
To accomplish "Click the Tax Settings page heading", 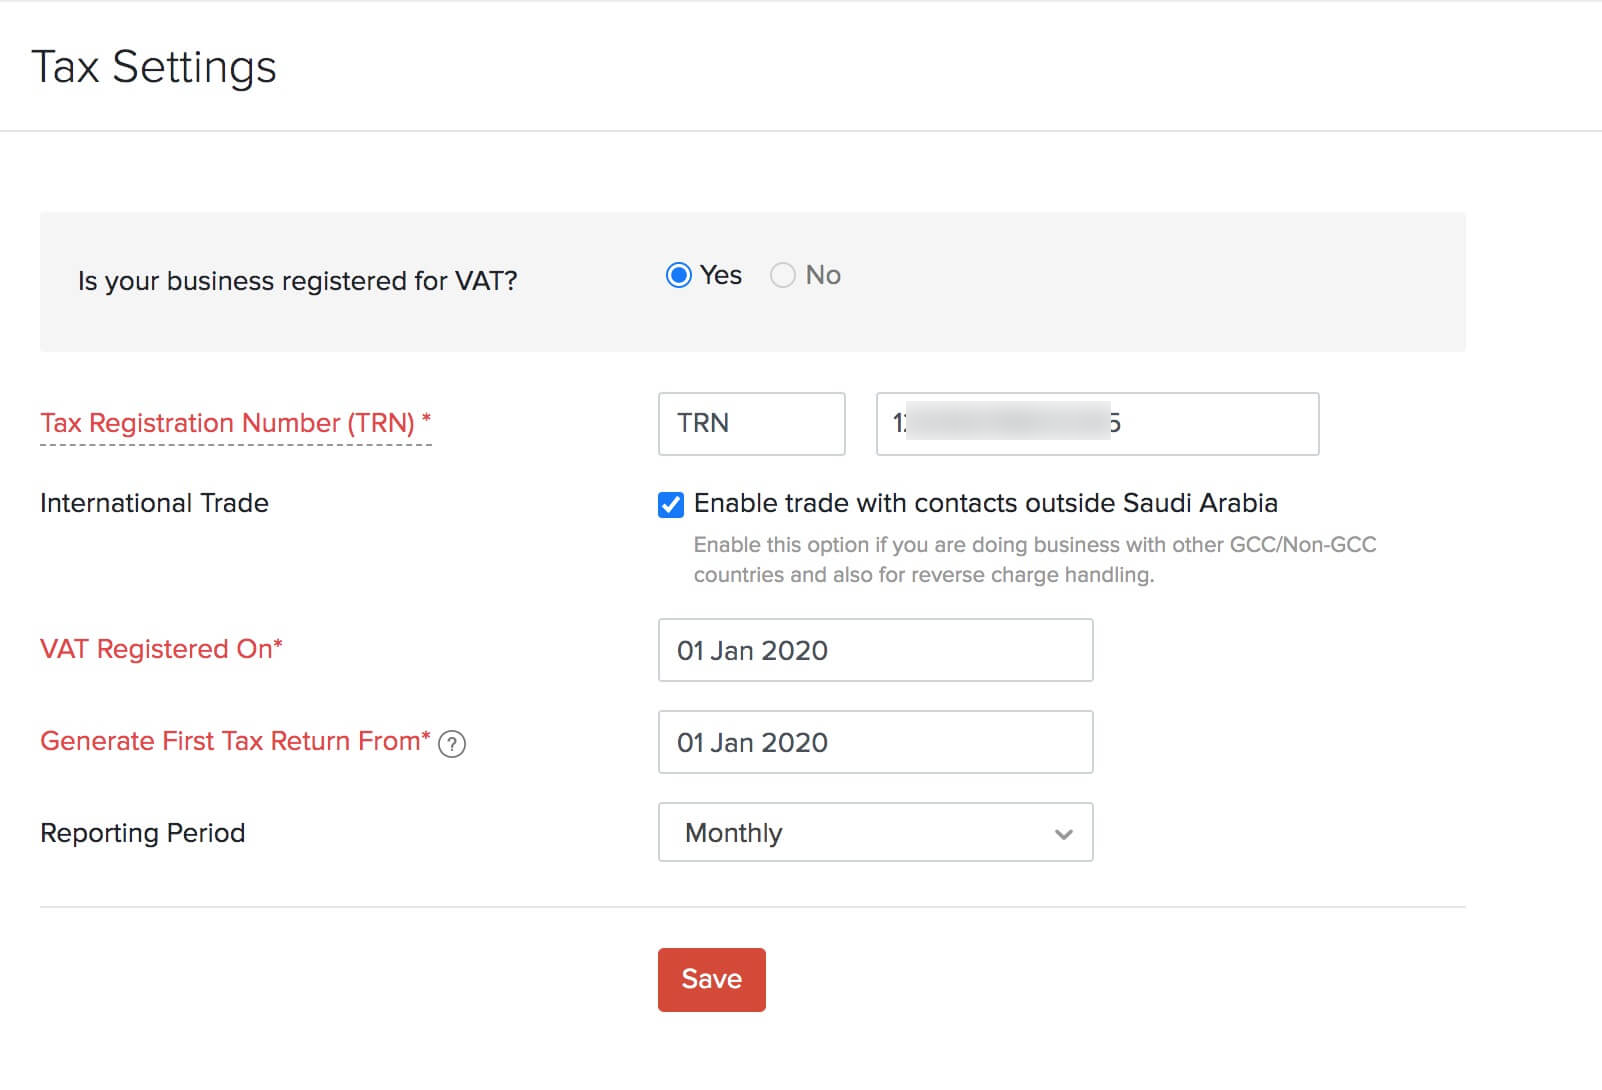I will (155, 66).
